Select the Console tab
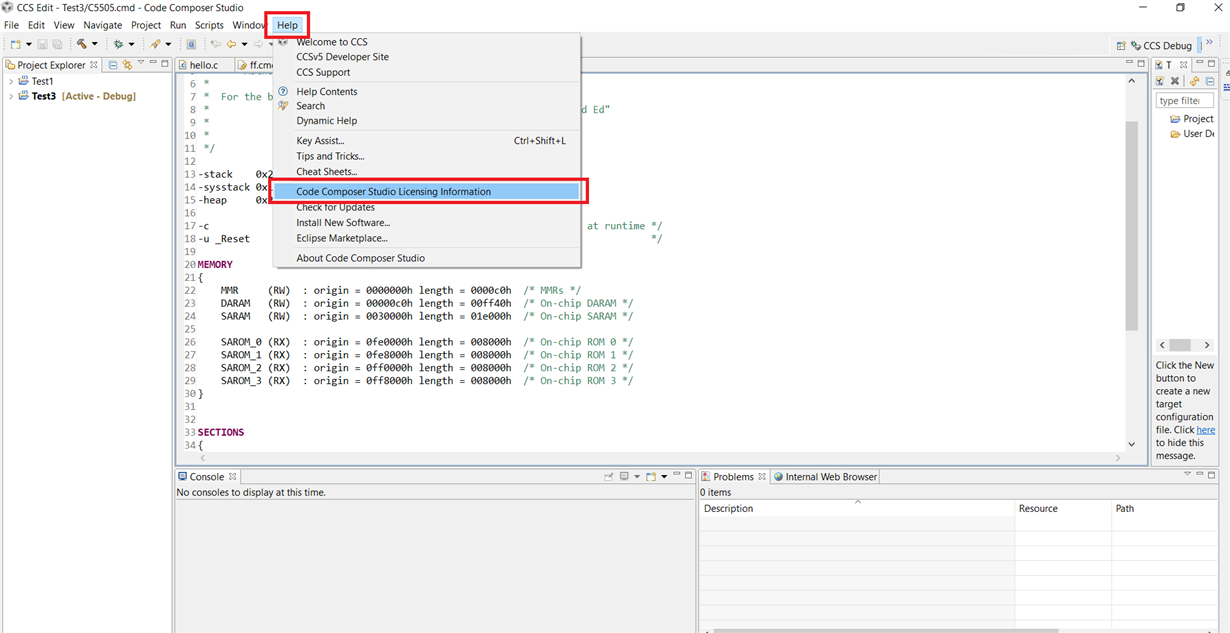This screenshot has height=633, width=1230. [207, 477]
